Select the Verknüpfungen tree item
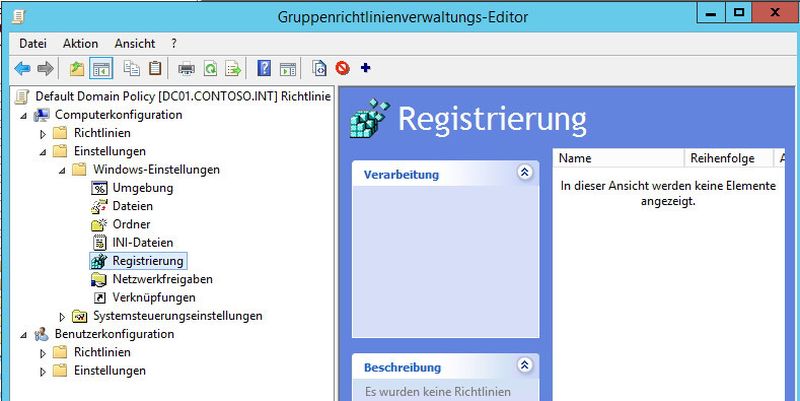This screenshot has width=800, height=401. tap(154, 297)
